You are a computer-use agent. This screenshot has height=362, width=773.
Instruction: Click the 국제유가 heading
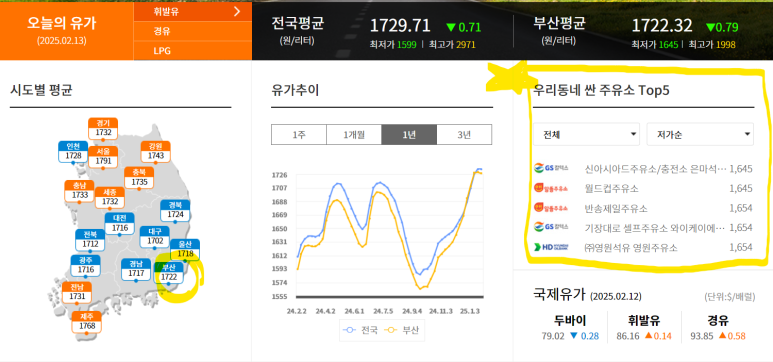point(560,295)
